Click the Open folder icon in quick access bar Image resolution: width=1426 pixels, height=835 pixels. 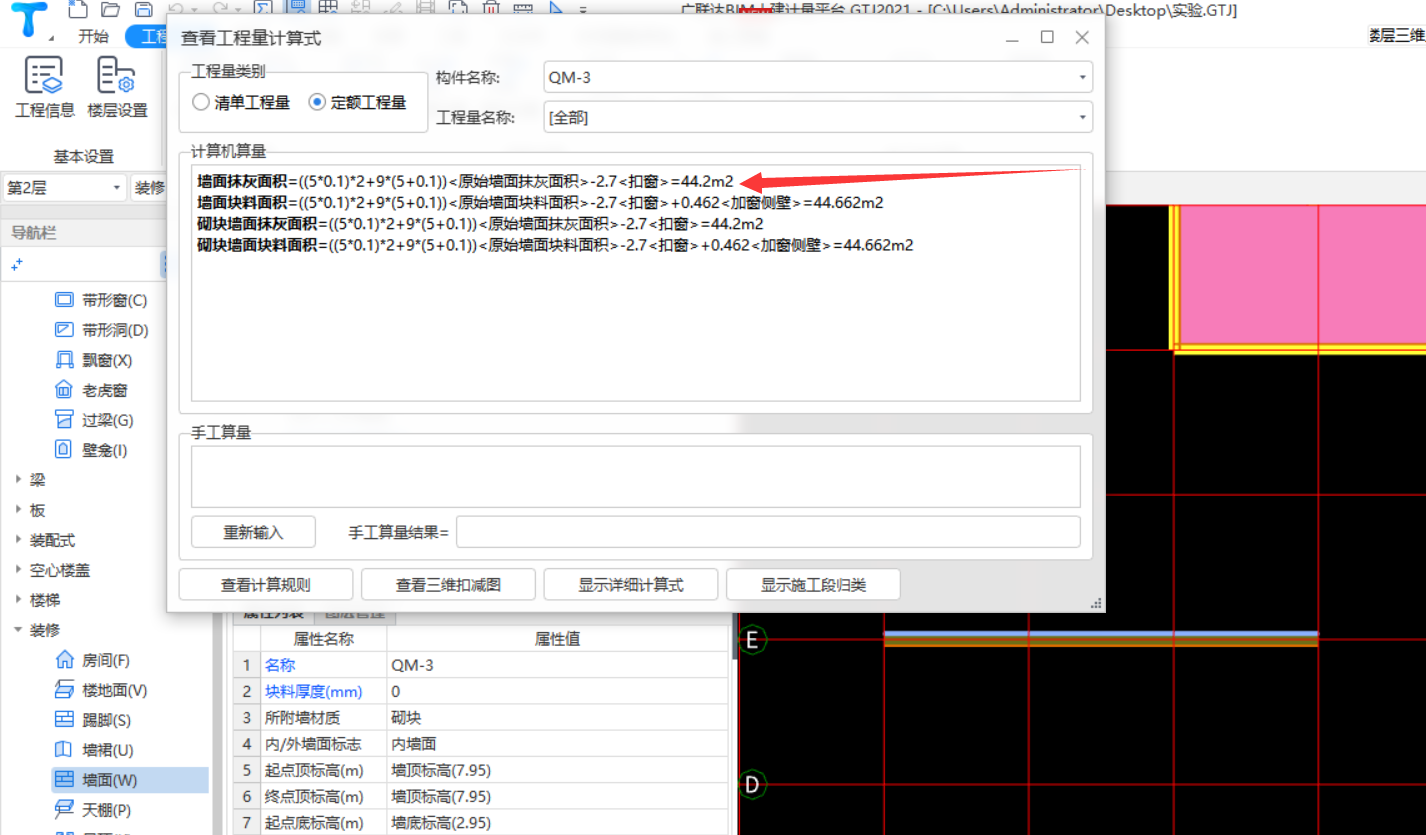tap(111, 10)
